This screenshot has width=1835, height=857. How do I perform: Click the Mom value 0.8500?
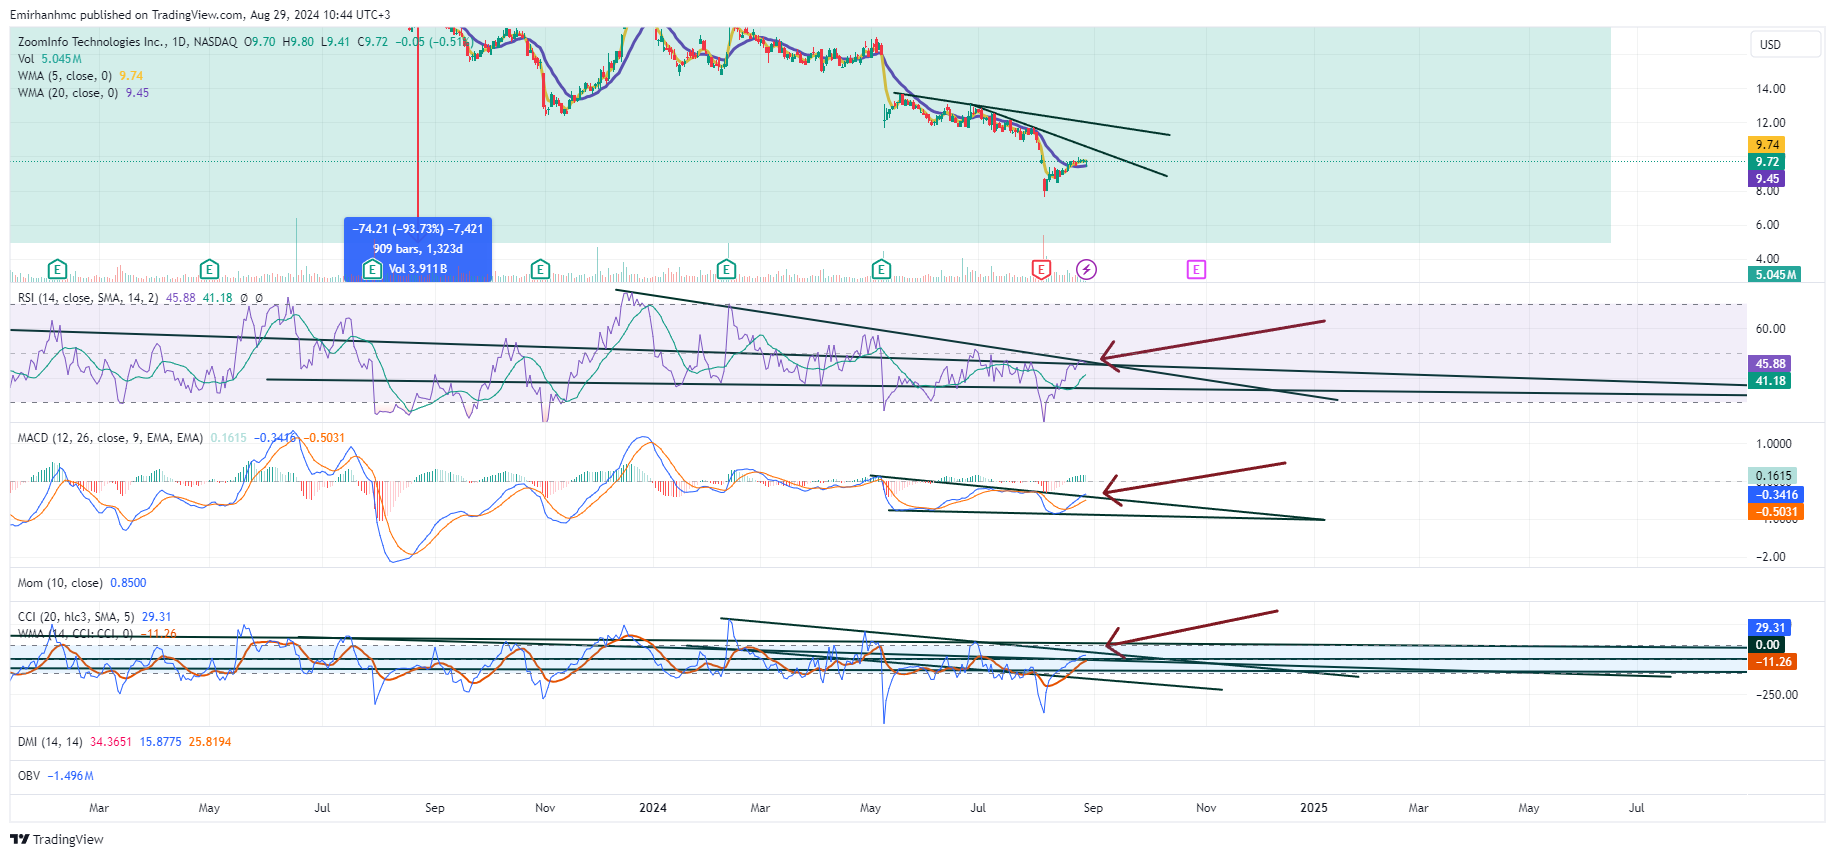(x=128, y=583)
